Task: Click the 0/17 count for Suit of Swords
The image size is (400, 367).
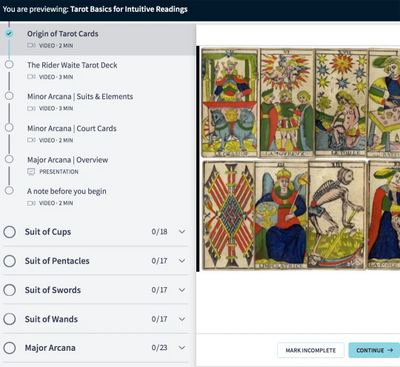Action: tap(159, 290)
